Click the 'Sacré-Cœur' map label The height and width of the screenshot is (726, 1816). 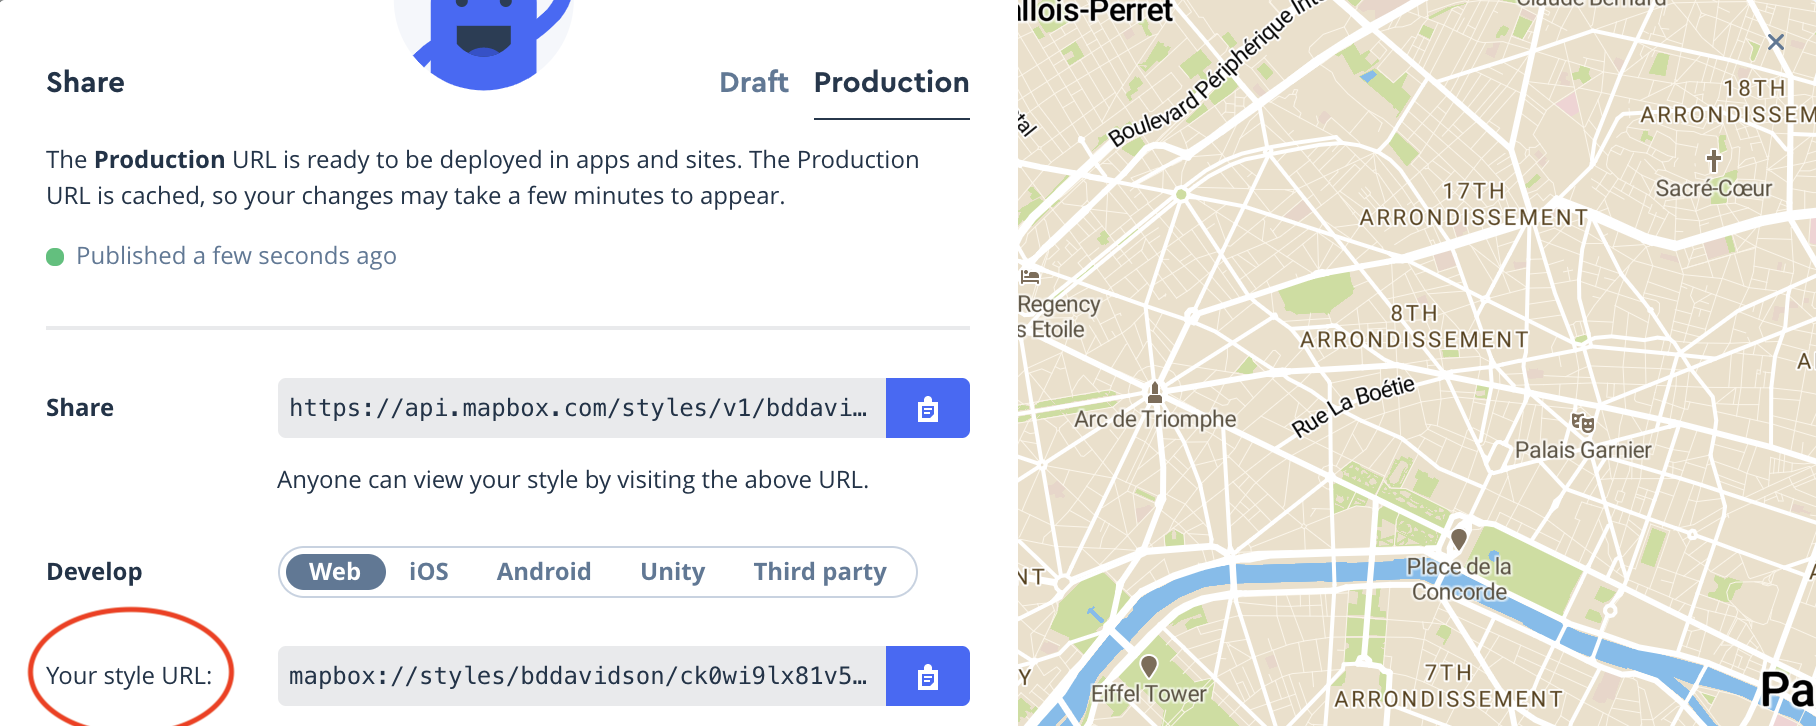click(1714, 188)
